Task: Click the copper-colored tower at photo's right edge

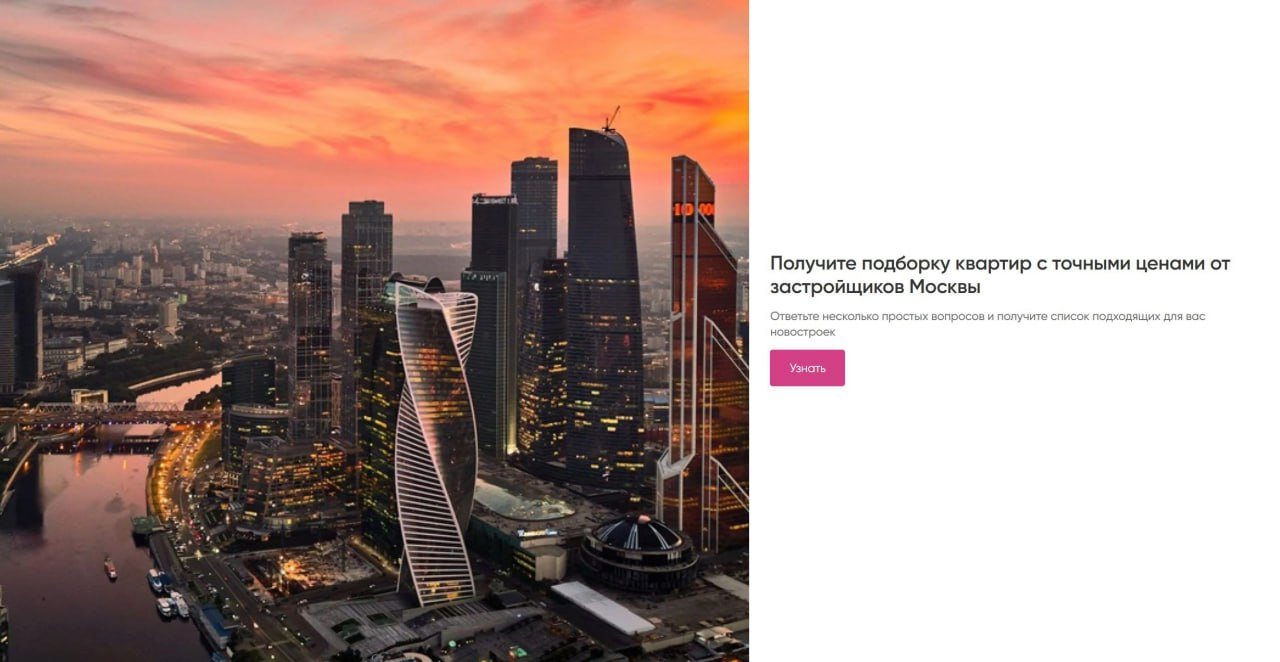Action: pyautogui.click(x=705, y=350)
